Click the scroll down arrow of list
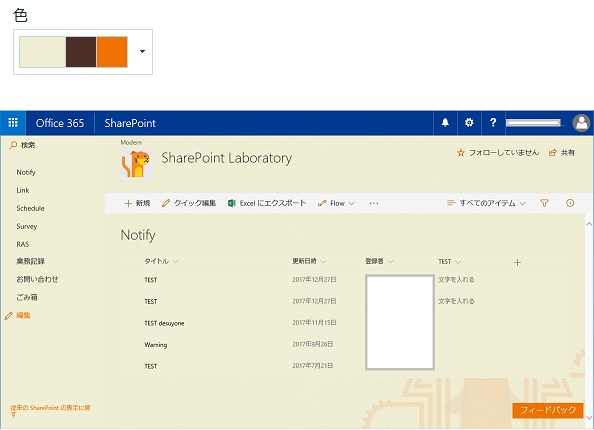This screenshot has width=594, height=430. tap(589, 417)
